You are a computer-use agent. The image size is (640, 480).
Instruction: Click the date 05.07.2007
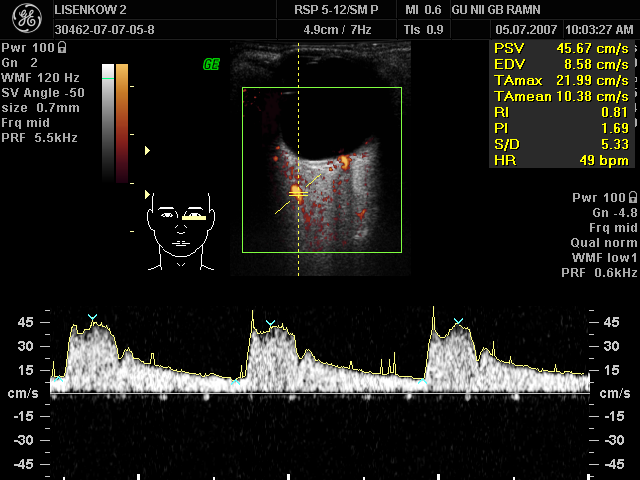coord(526,29)
